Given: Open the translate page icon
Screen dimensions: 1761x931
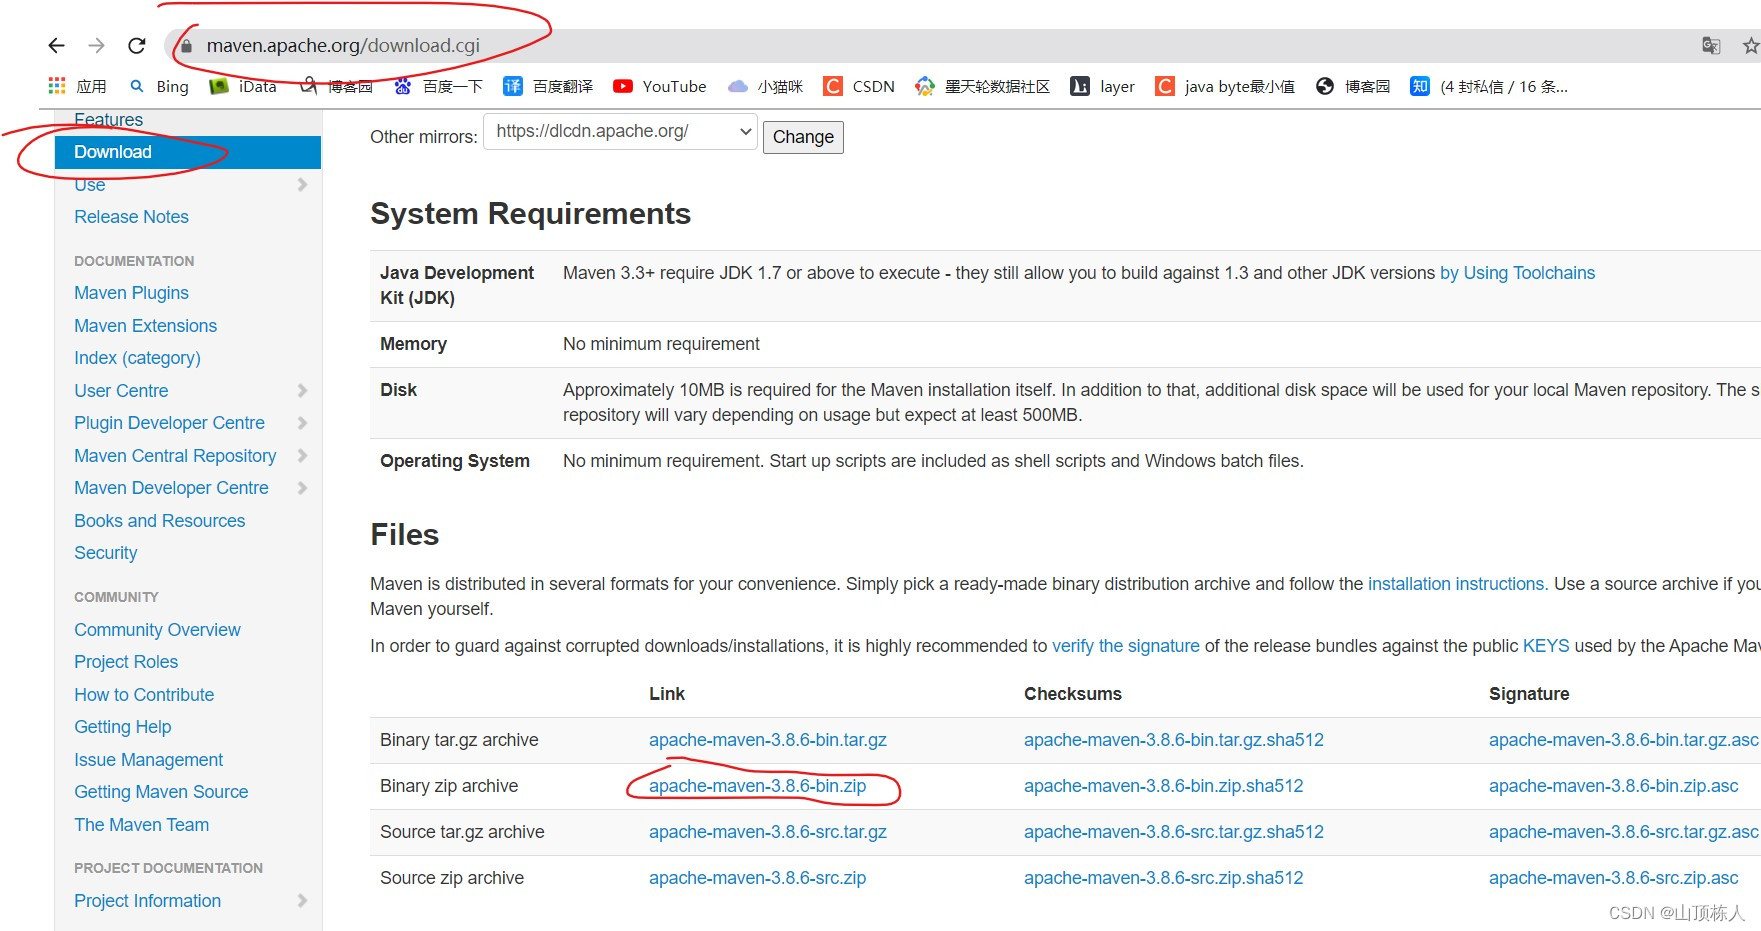Looking at the screenshot, I should [1711, 45].
